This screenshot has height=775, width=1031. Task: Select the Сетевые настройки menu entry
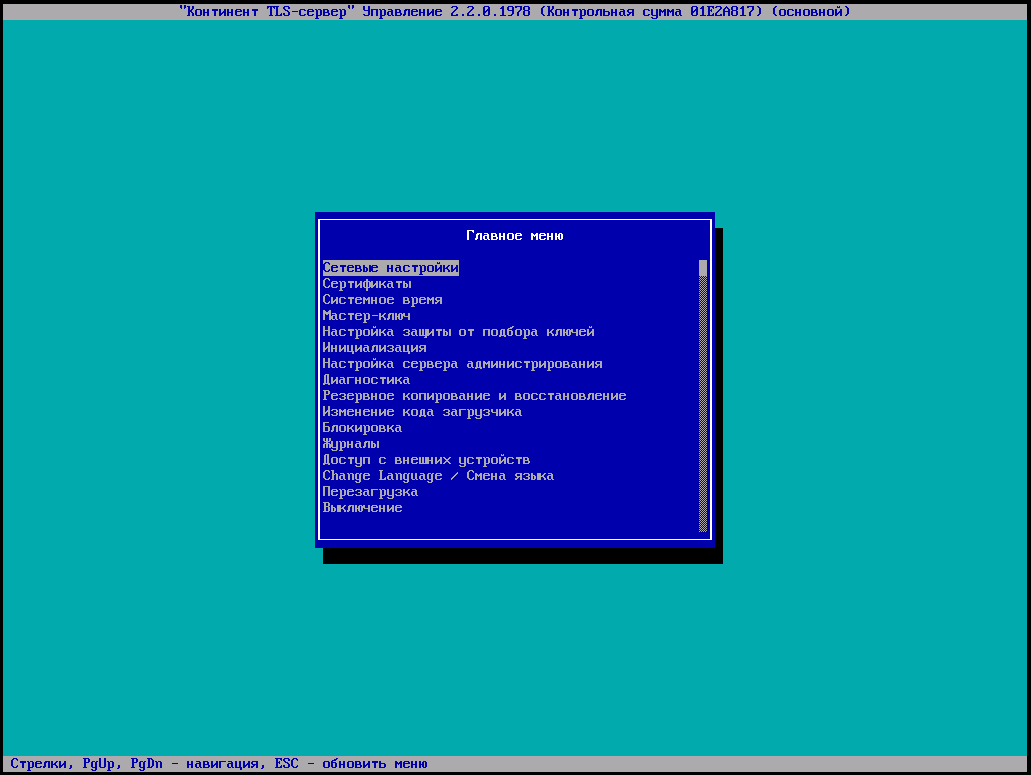coord(391,268)
